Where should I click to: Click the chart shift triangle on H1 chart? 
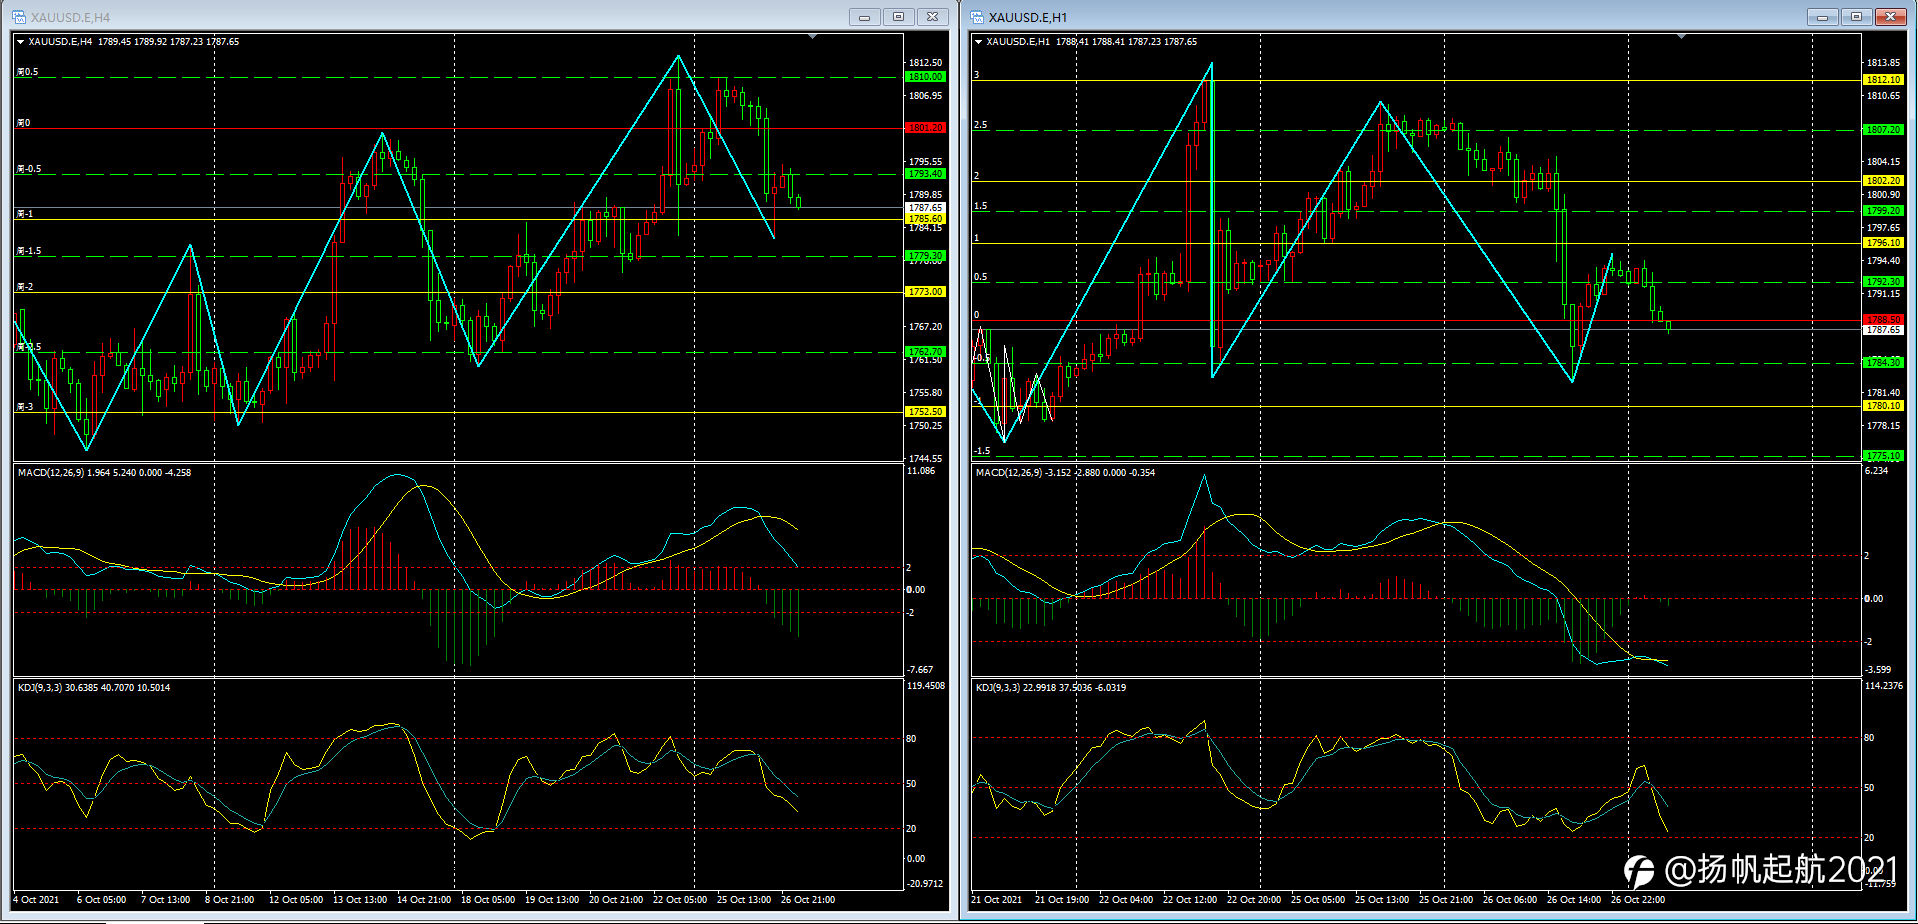pos(1681,36)
